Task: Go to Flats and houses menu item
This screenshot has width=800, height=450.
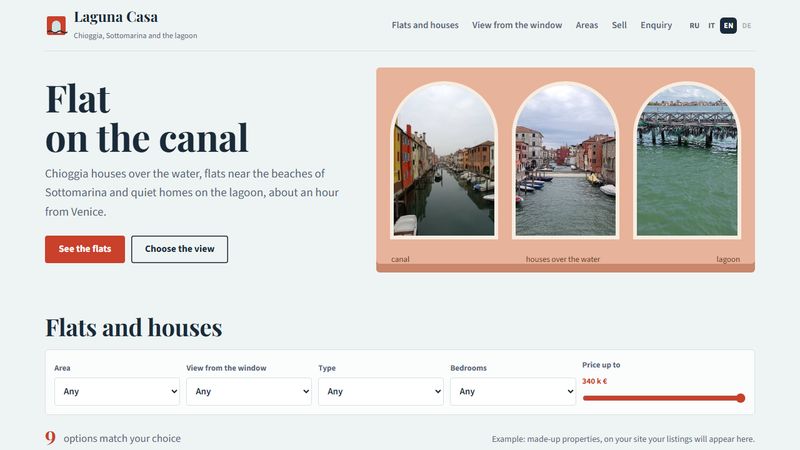Action: [425, 25]
